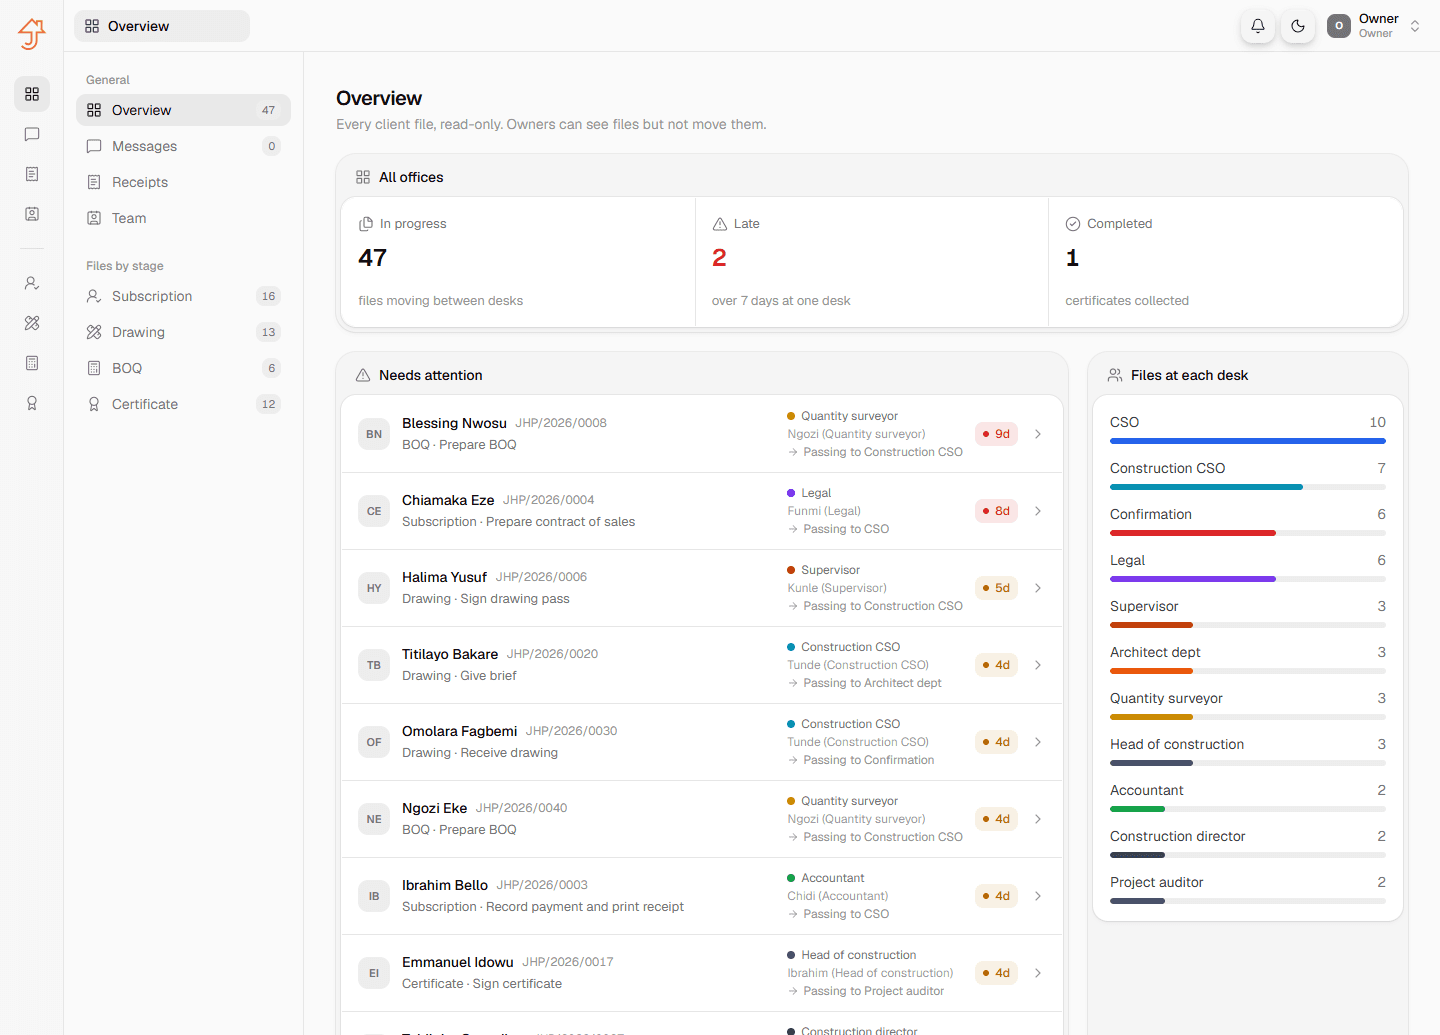Click the Accountant green progress bar
Viewport: 1440px width, 1035px height.
click(1137, 809)
